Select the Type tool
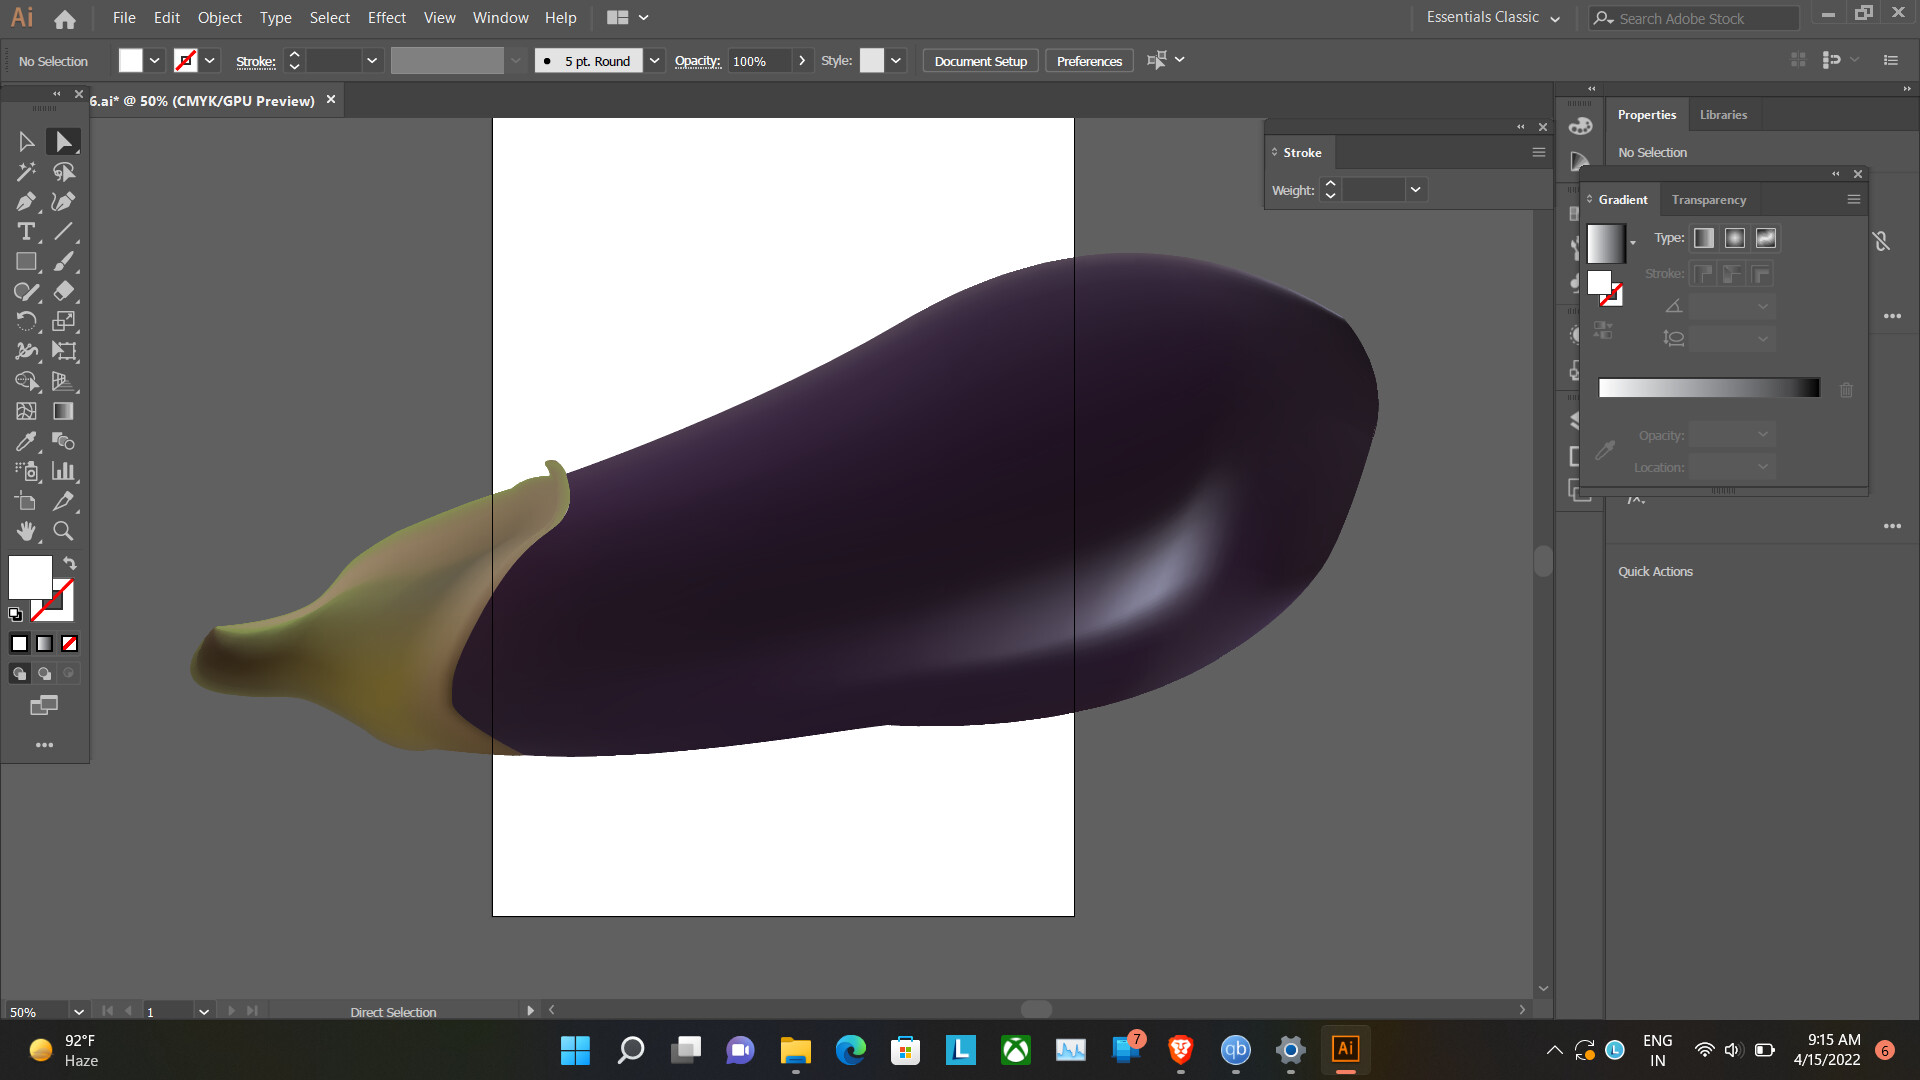1920x1080 pixels. click(25, 231)
